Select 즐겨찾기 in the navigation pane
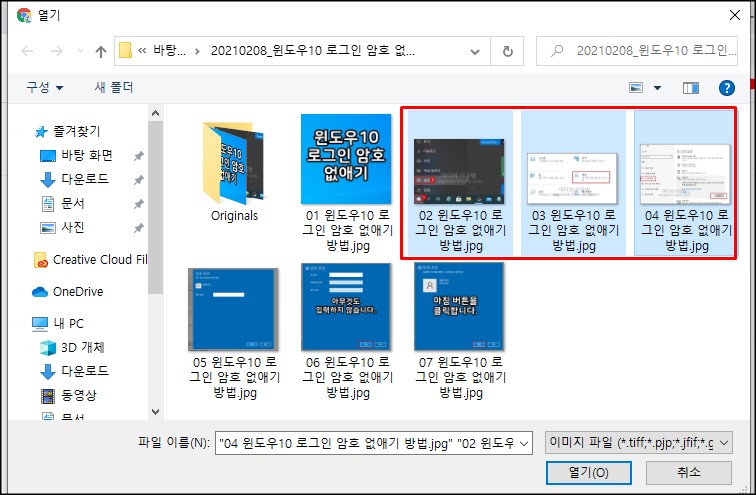The image size is (756, 495). click(x=68, y=131)
